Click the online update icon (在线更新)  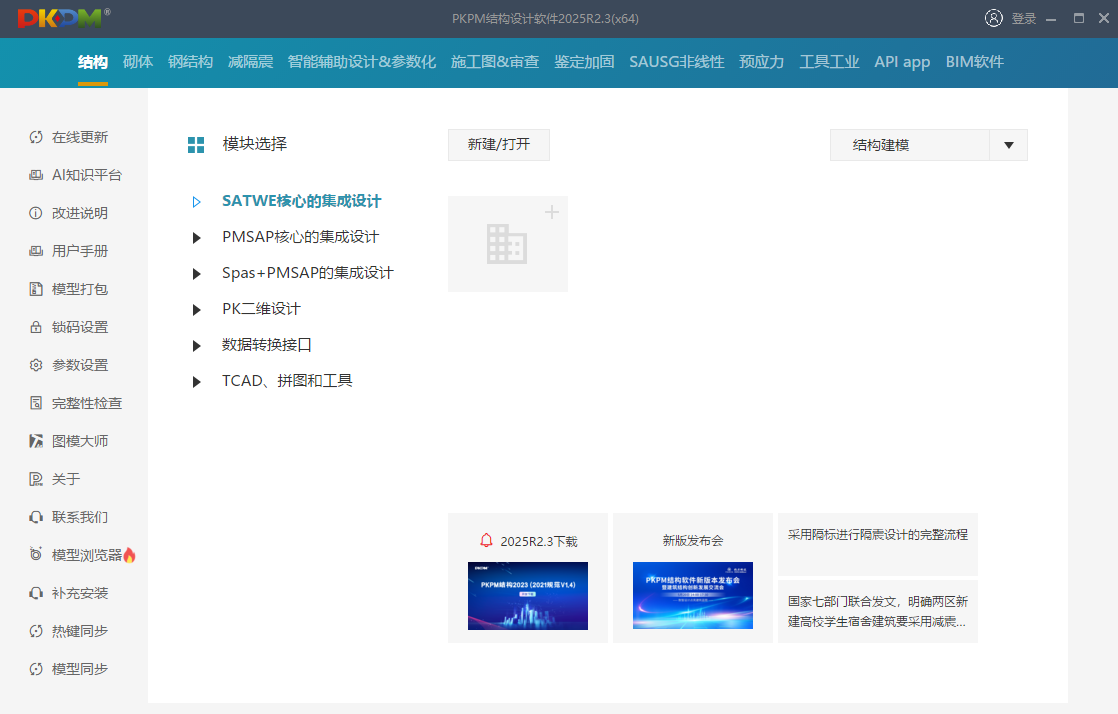click(x=36, y=137)
